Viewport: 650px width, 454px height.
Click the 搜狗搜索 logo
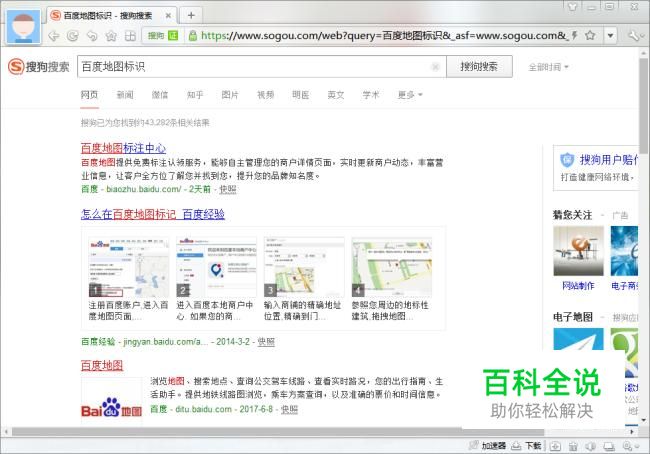click(x=39, y=66)
